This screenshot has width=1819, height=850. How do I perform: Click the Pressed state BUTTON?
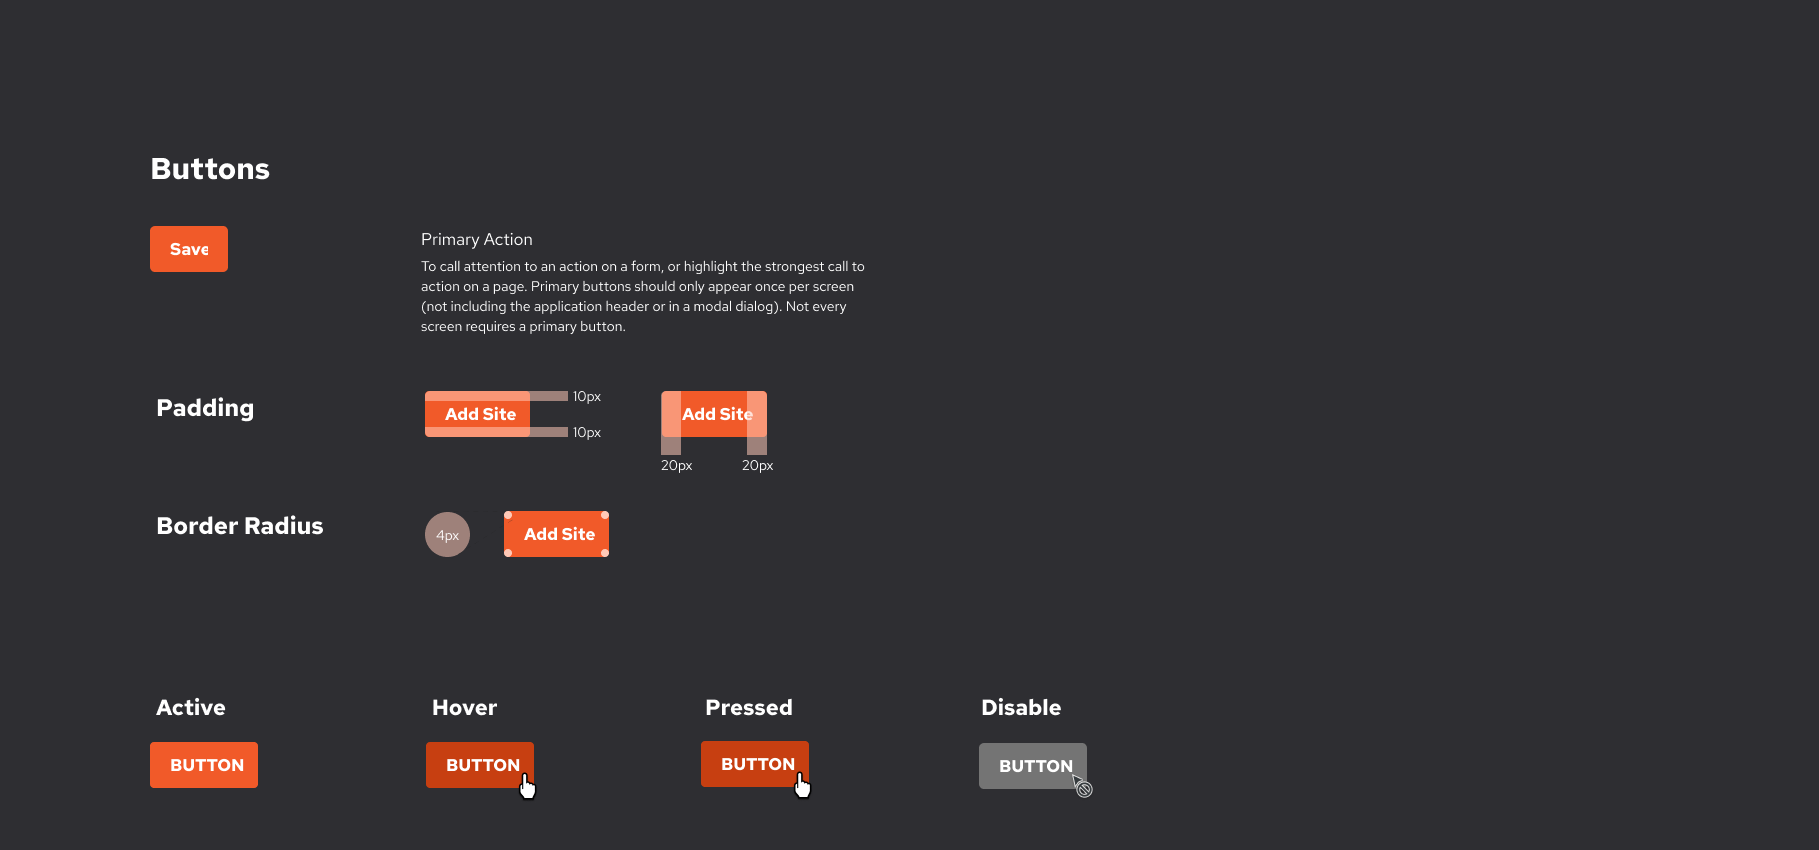click(x=755, y=764)
